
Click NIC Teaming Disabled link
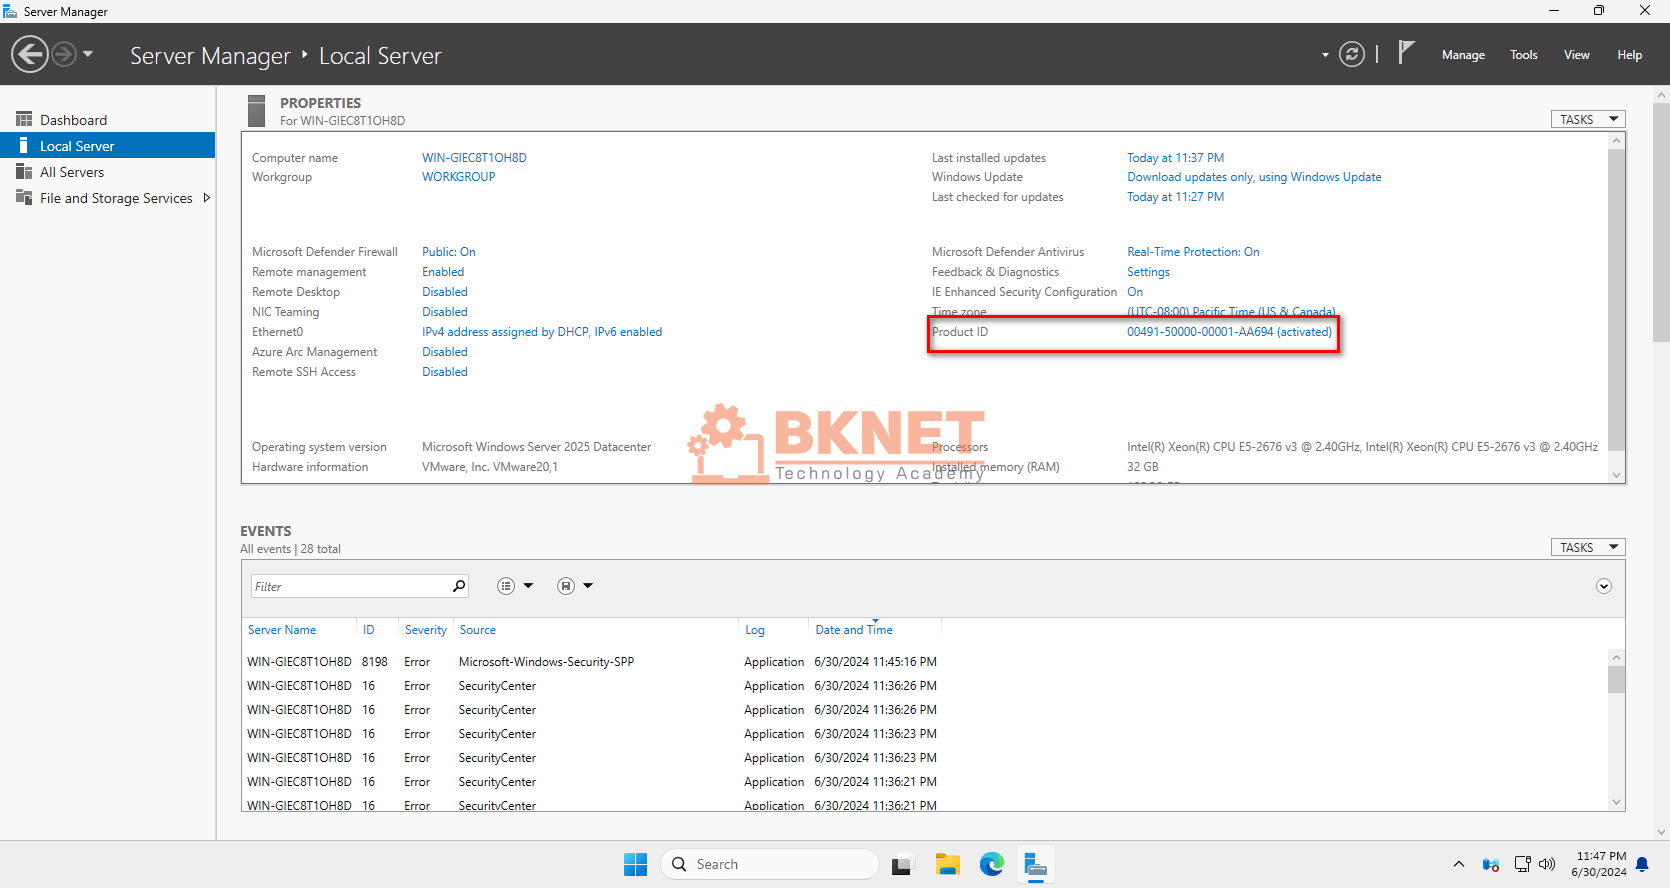pyautogui.click(x=445, y=312)
